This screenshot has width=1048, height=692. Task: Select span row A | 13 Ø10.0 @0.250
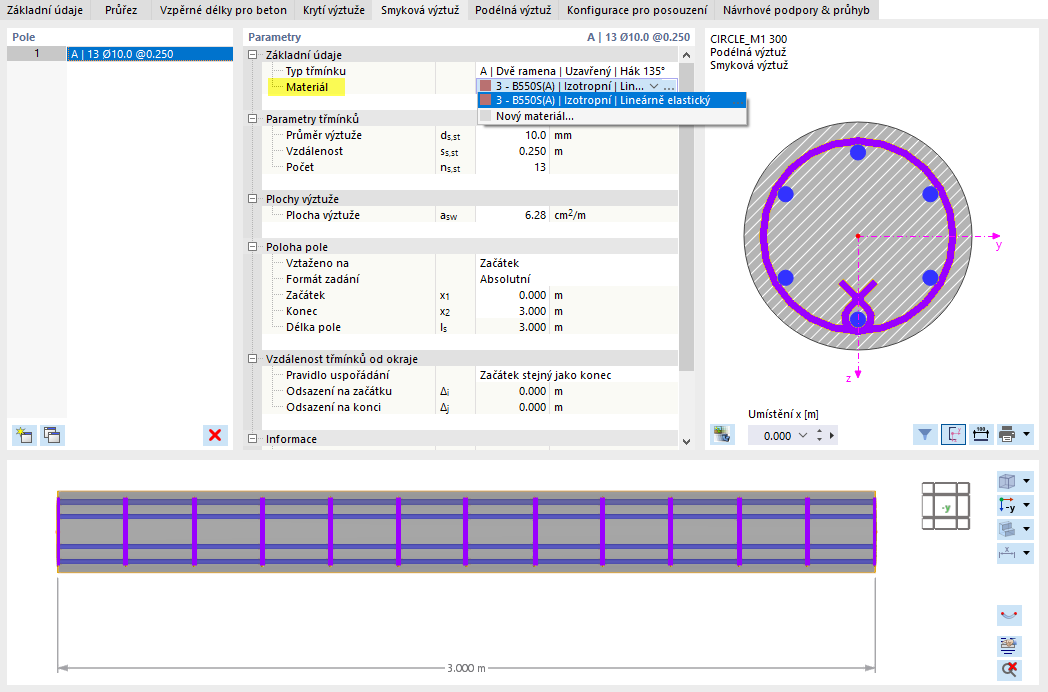(x=150, y=54)
